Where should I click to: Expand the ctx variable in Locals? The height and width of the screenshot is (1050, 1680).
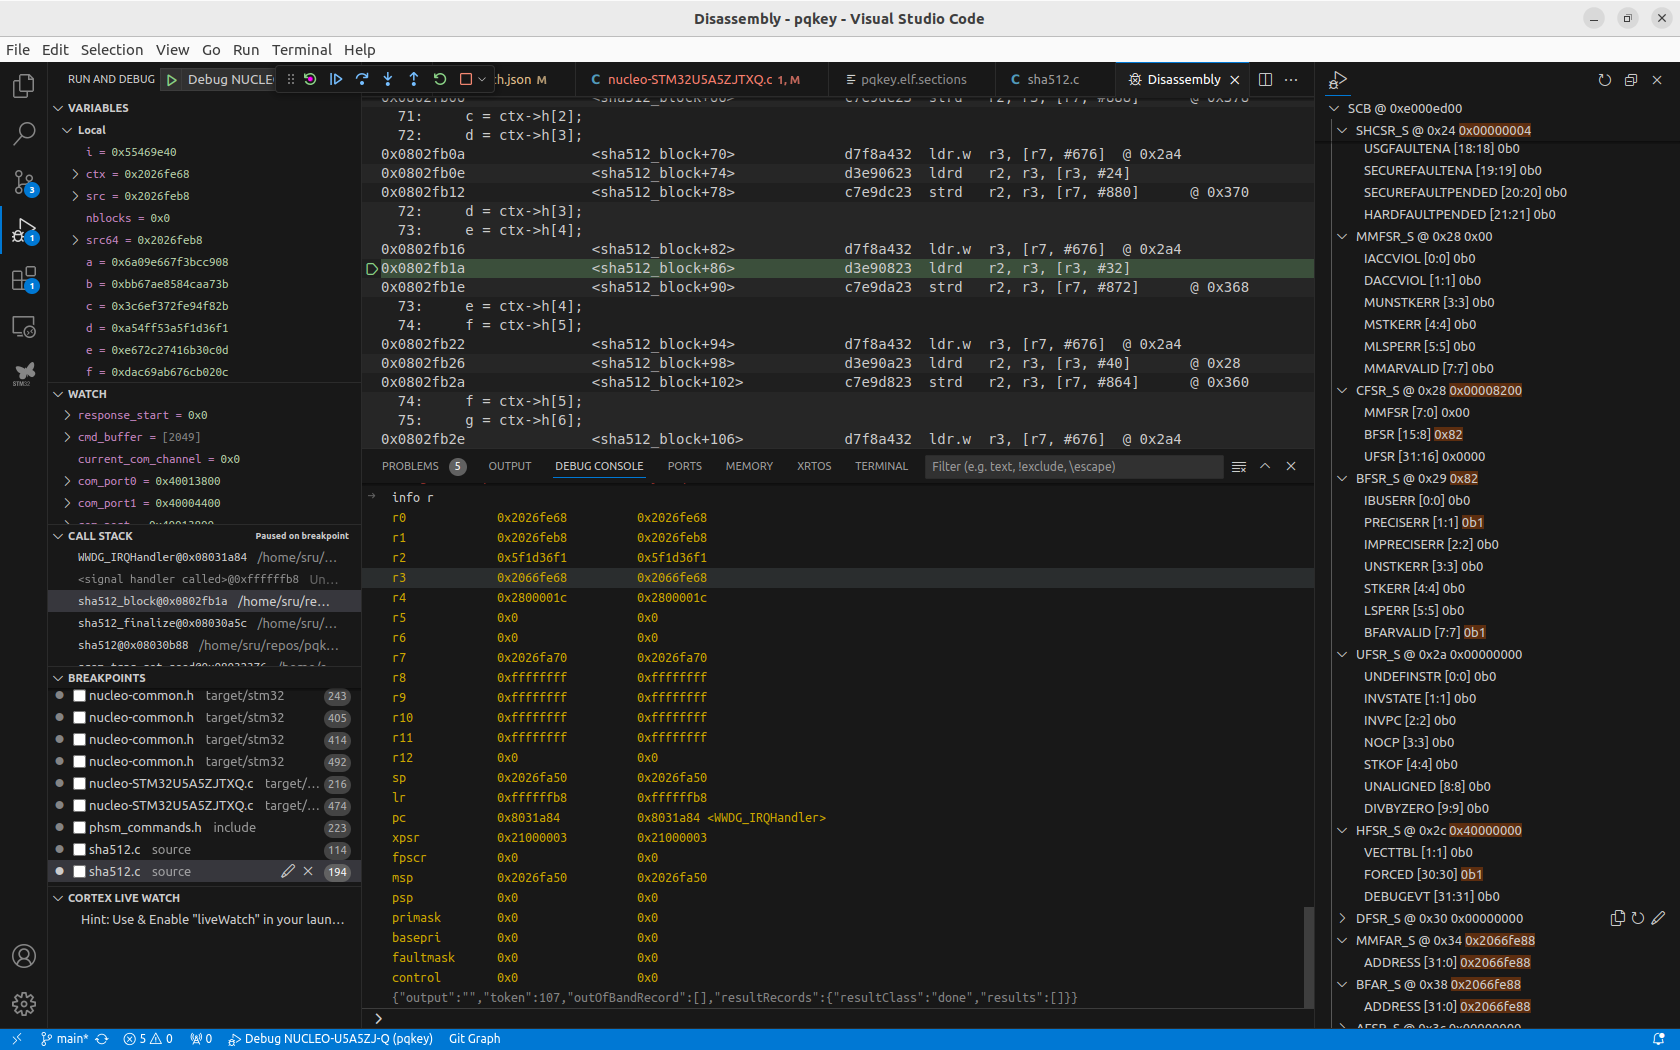point(76,174)
